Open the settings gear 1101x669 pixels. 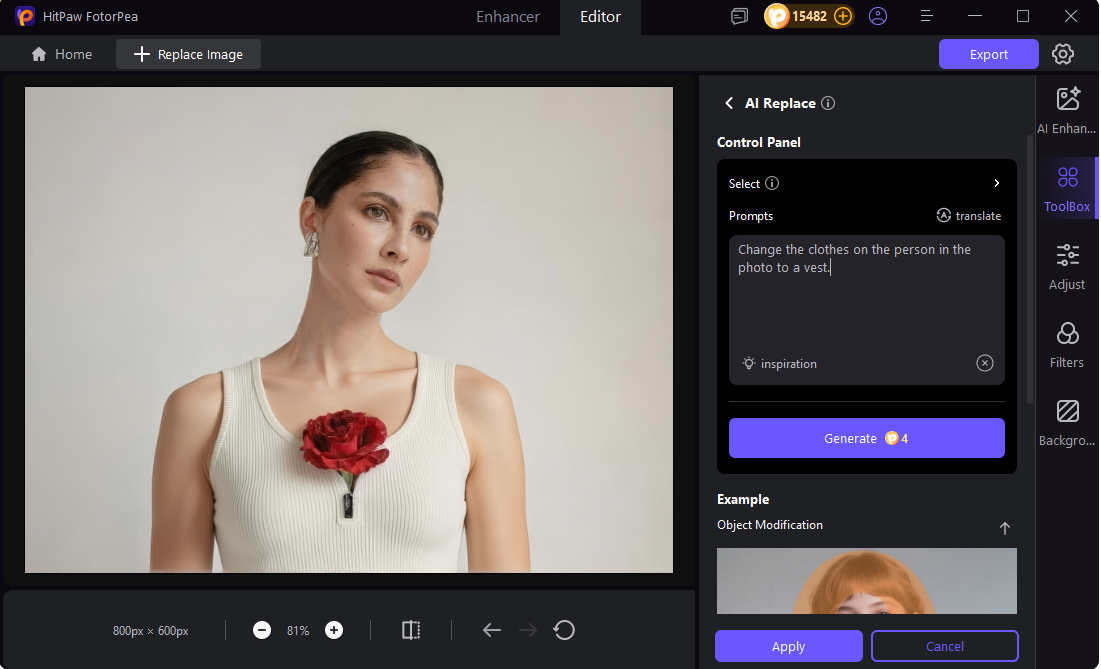pyautogui.click(x=1063, y=54)
